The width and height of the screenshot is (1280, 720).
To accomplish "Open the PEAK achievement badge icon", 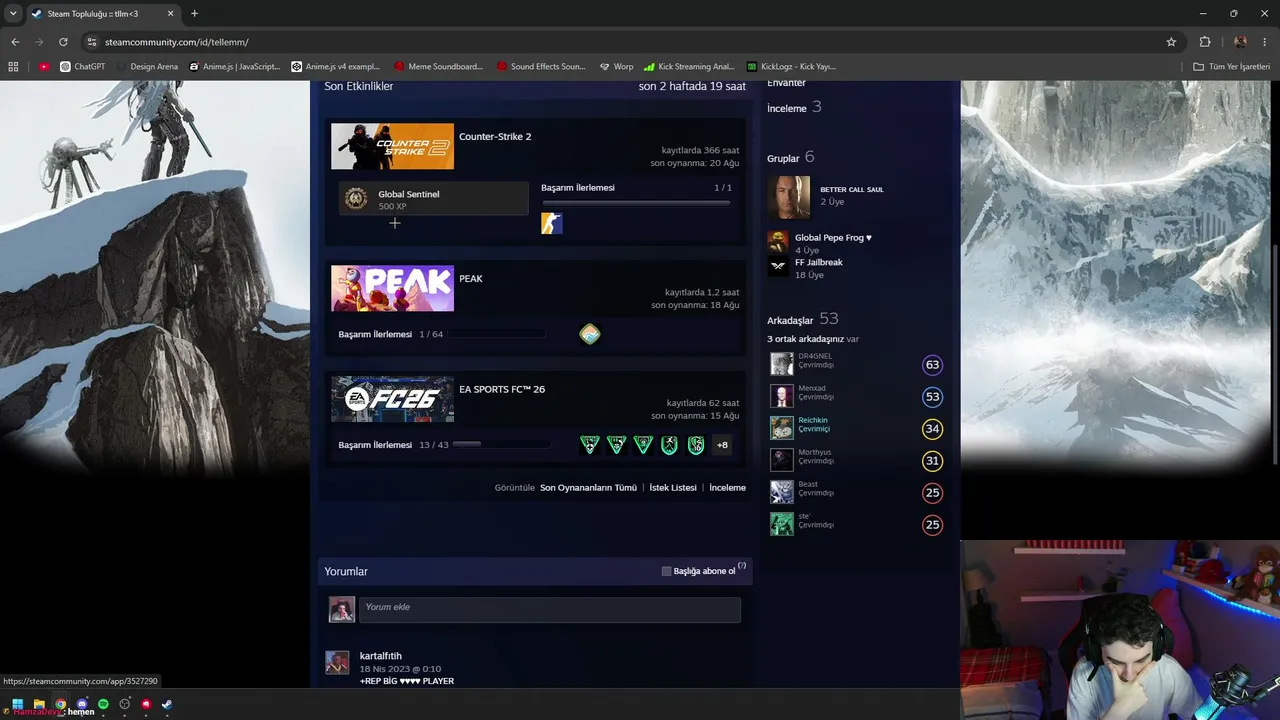I will coord(590,334).
